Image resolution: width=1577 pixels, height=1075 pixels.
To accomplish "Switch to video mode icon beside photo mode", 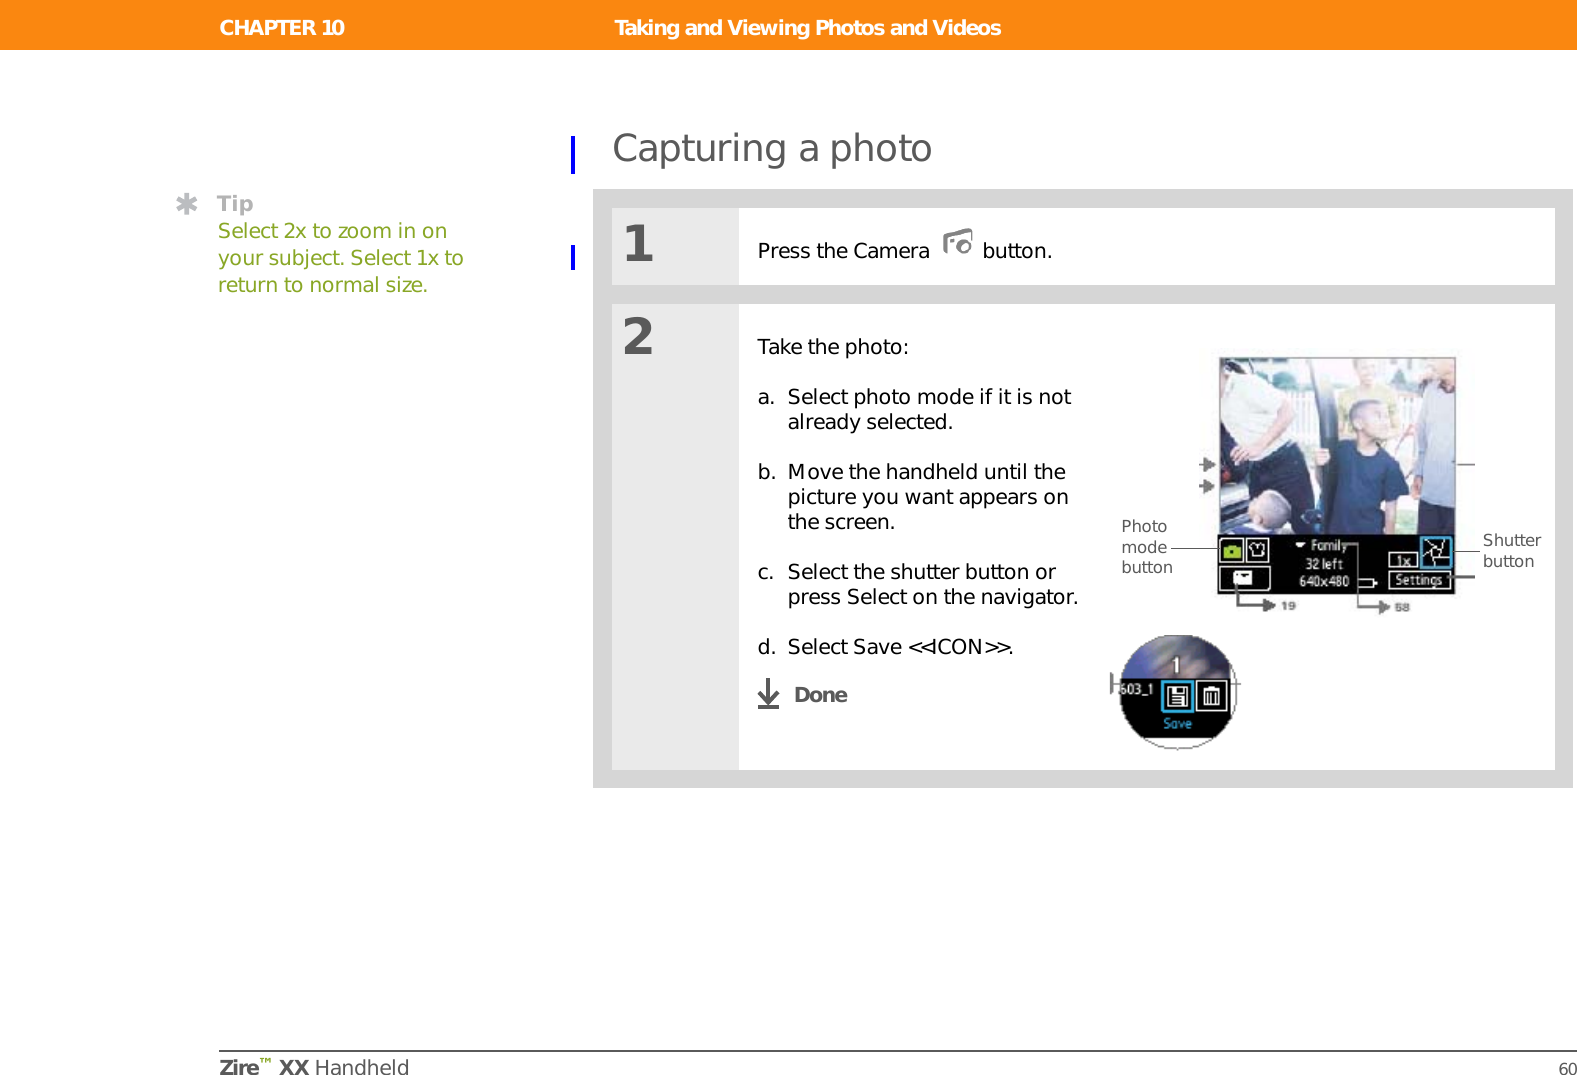I will tap(1257, 550).
